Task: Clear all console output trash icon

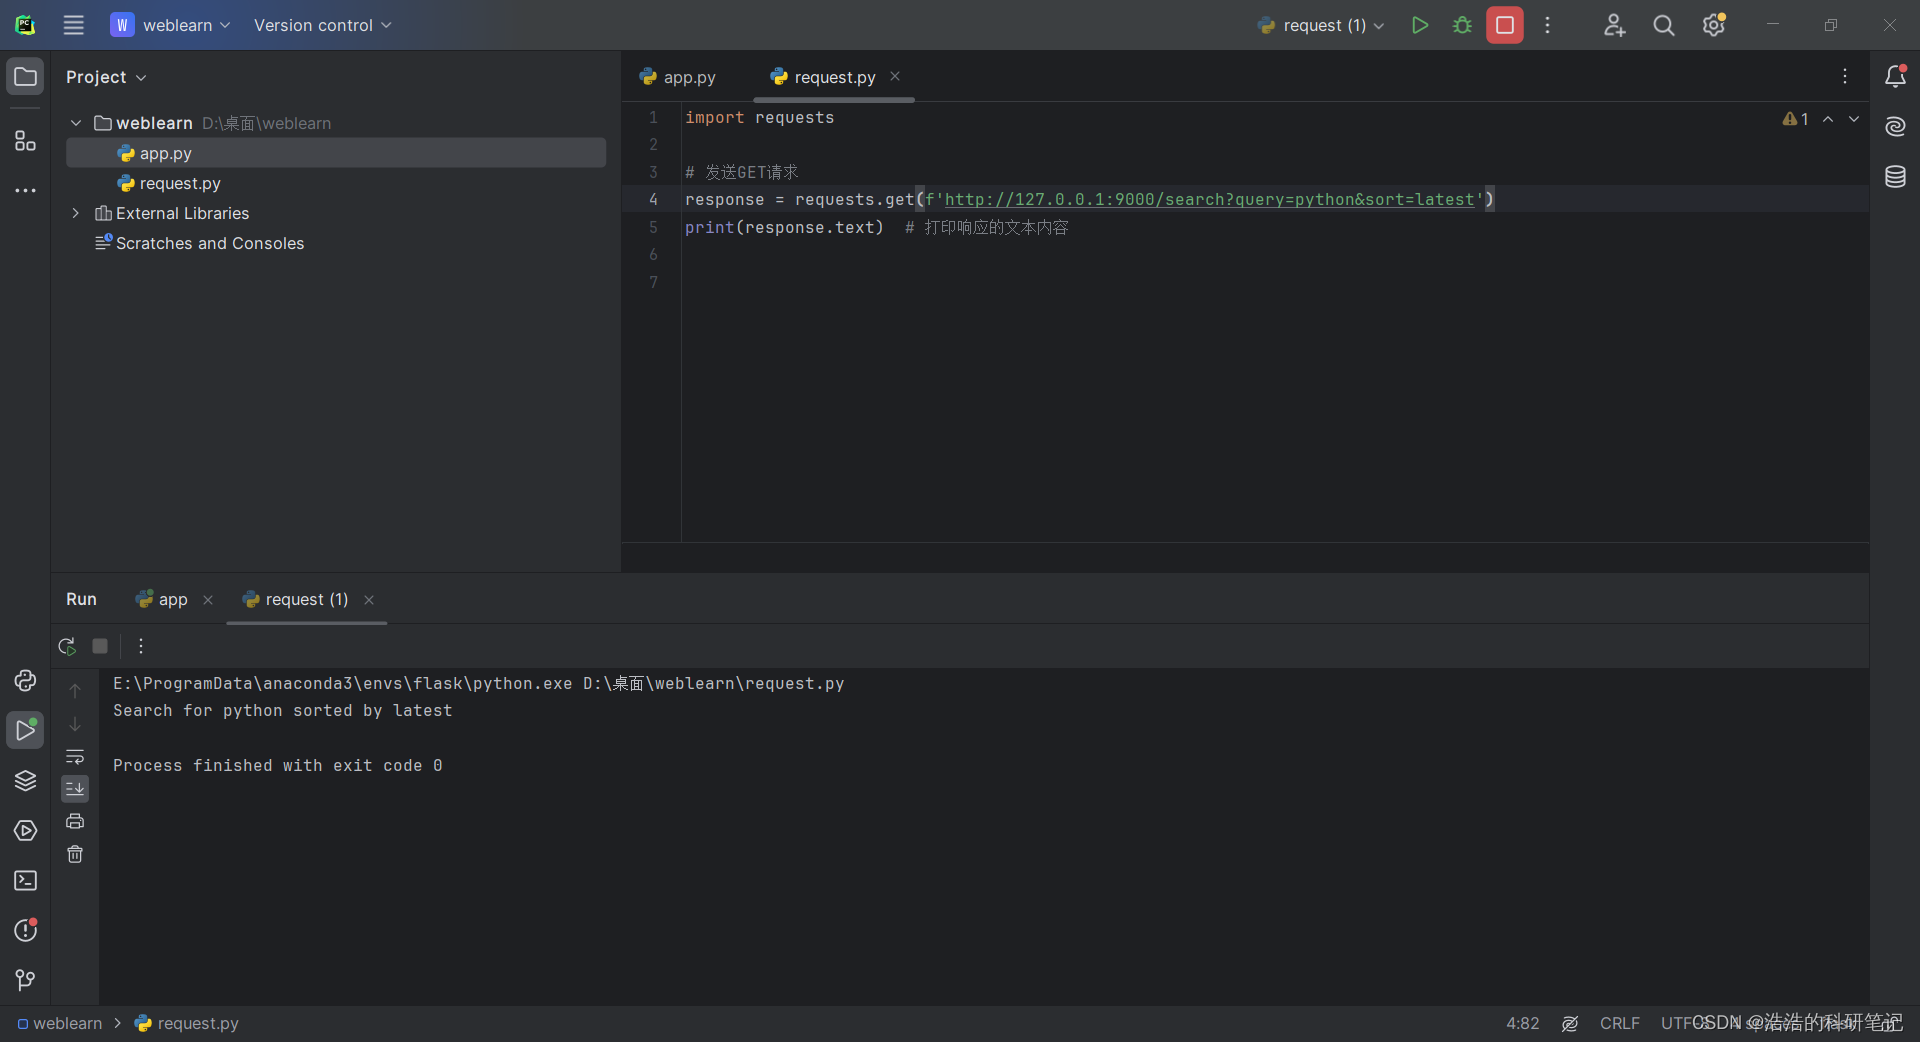Action: tap(75, 854)
